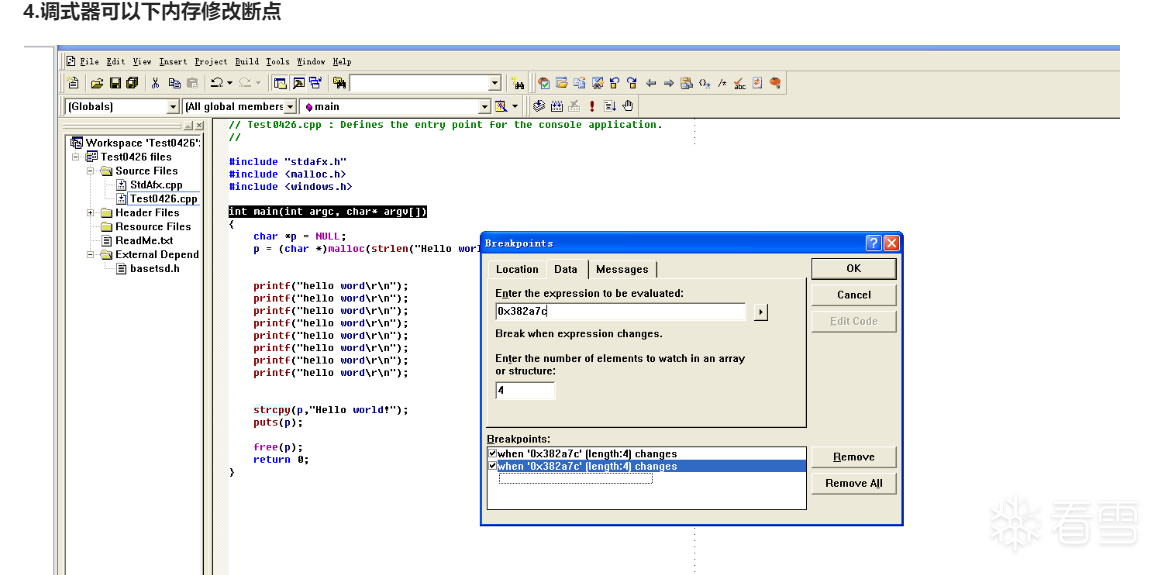
Task: Open the Build menu
Action: [247, 62]
